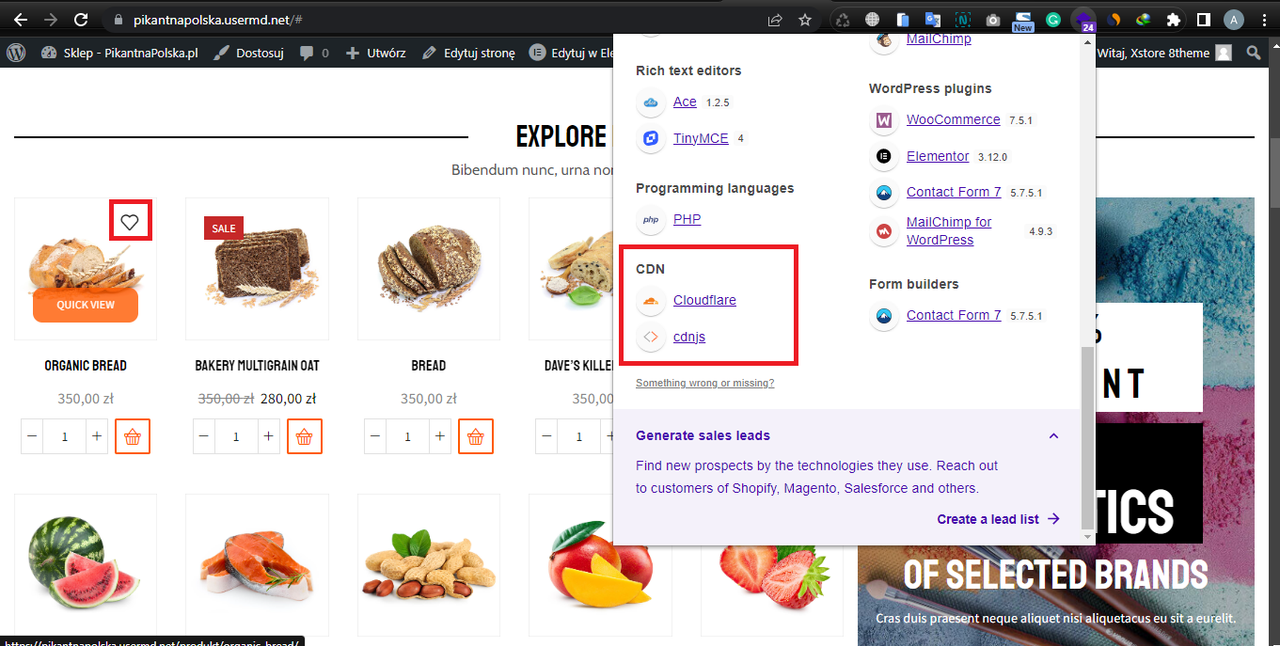Image resolution: width=1280 pixels, height=646 pixels.
Task: Click Edytuj stronę in admin bar
Action: [468, 53]
